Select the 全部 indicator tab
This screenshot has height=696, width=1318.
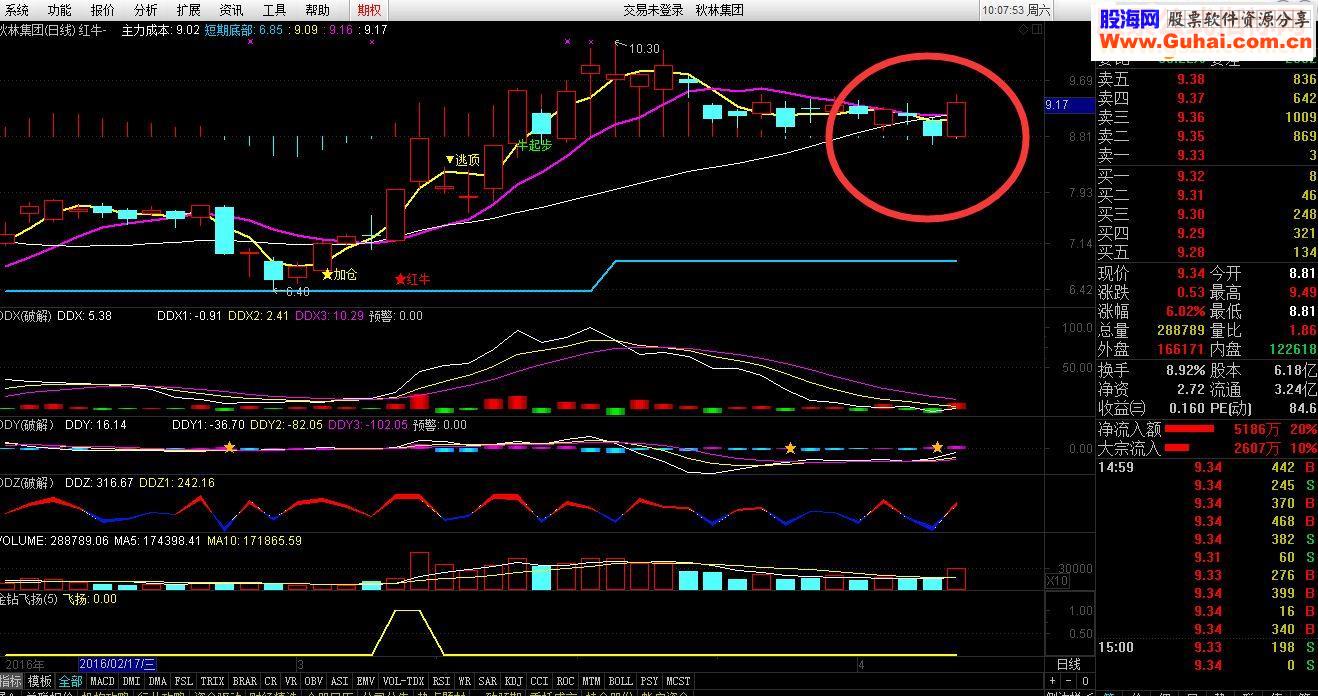[70, 682]
